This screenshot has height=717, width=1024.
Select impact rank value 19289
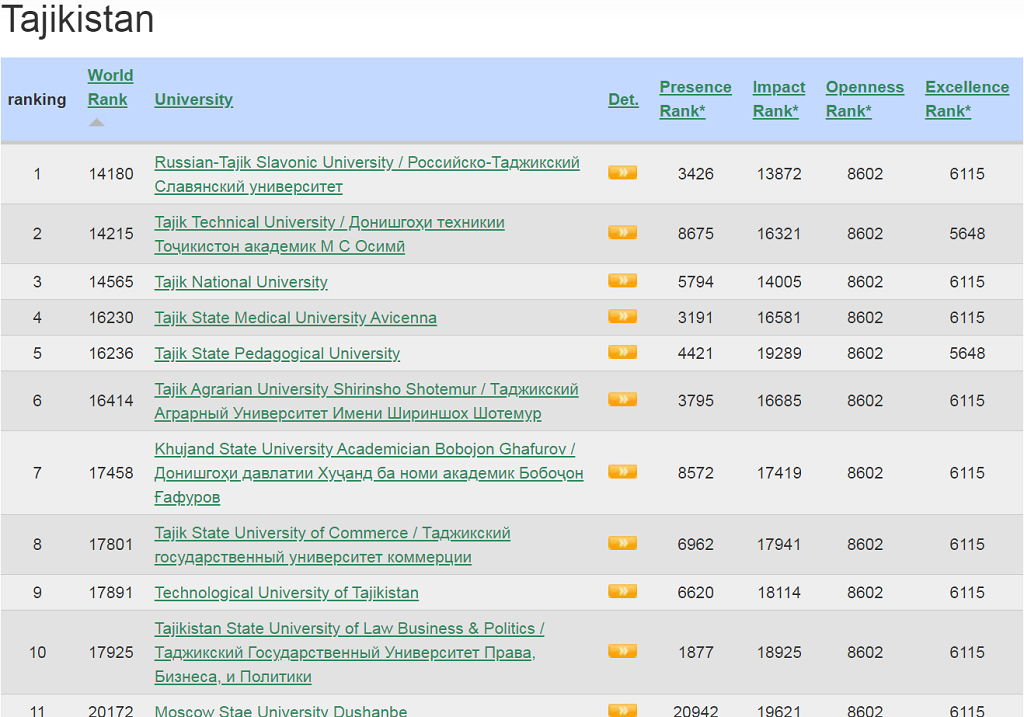[779, 353]
